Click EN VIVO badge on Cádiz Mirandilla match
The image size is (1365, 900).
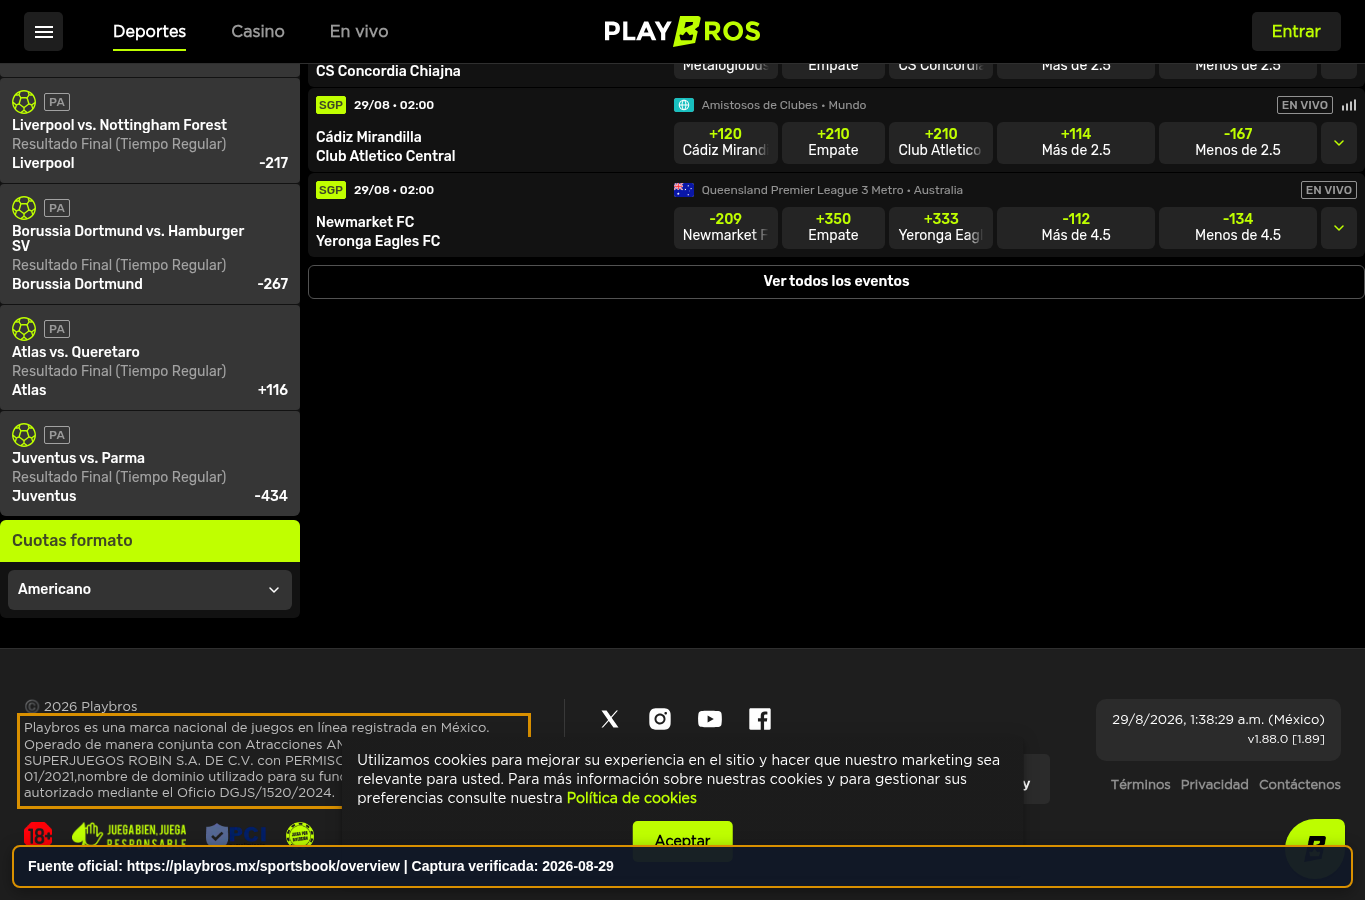(1305, 105)
